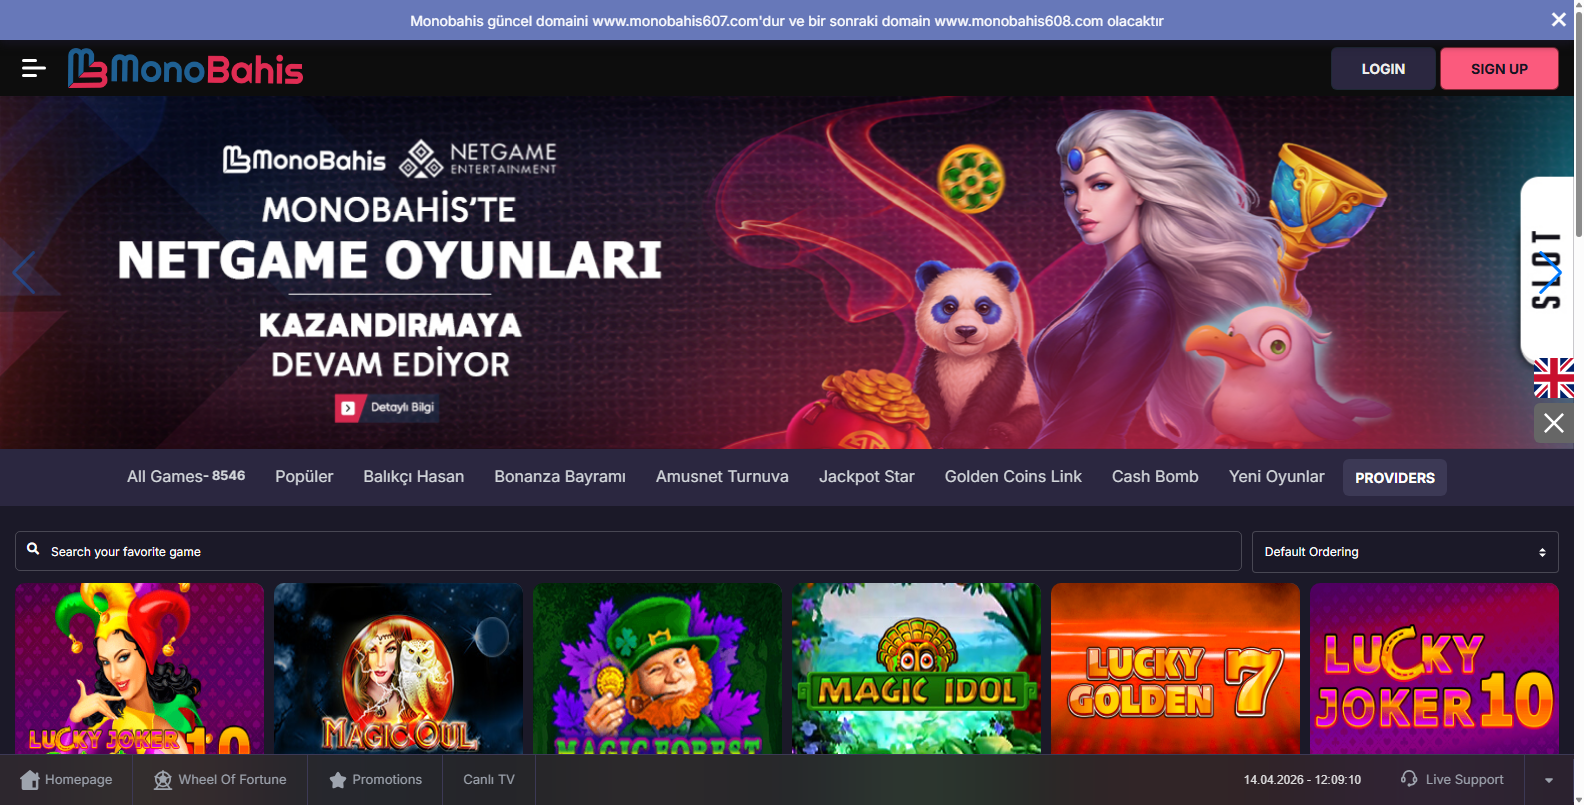Click the MonoBahis logo
The image size is (1584, 805).
(185, 69)
